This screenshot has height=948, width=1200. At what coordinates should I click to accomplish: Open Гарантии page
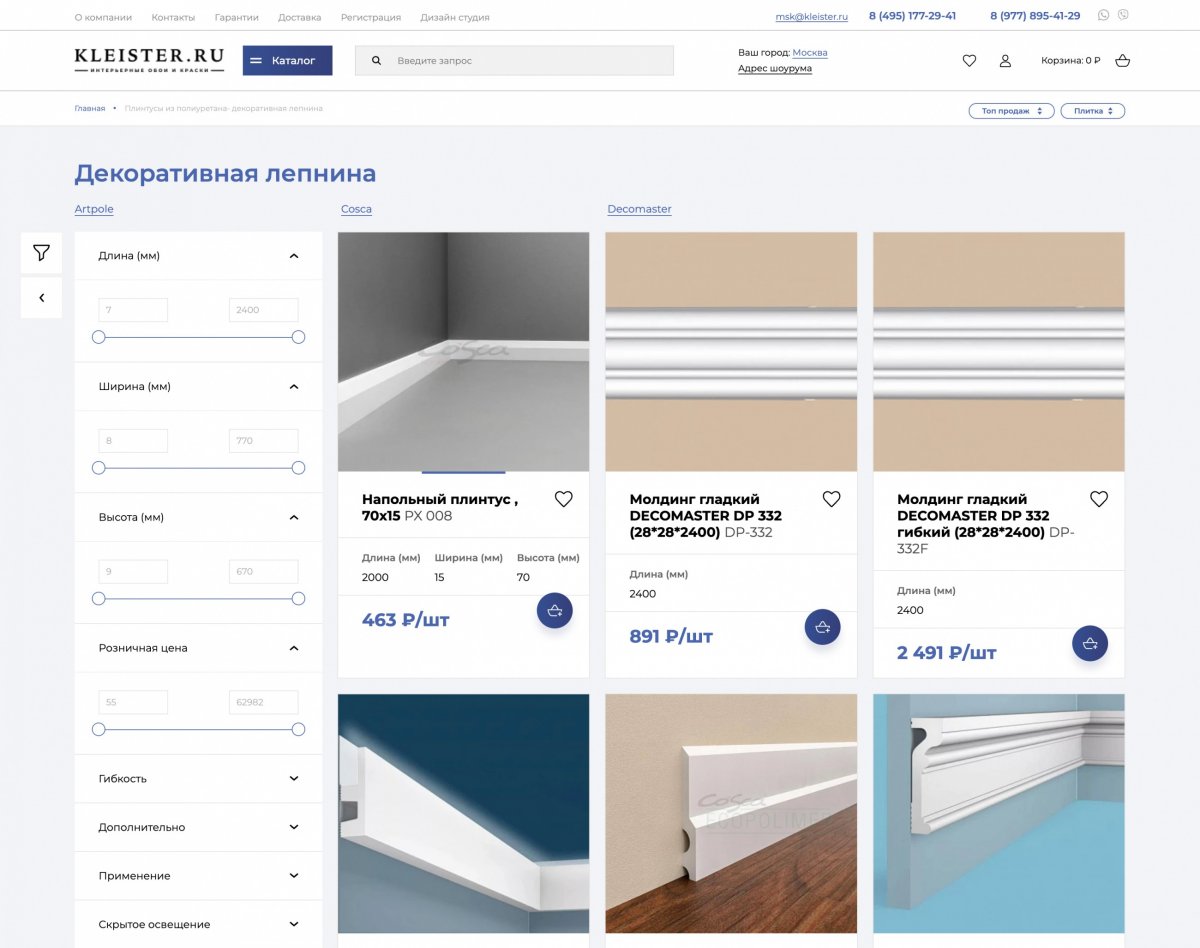tap(236, 17)
